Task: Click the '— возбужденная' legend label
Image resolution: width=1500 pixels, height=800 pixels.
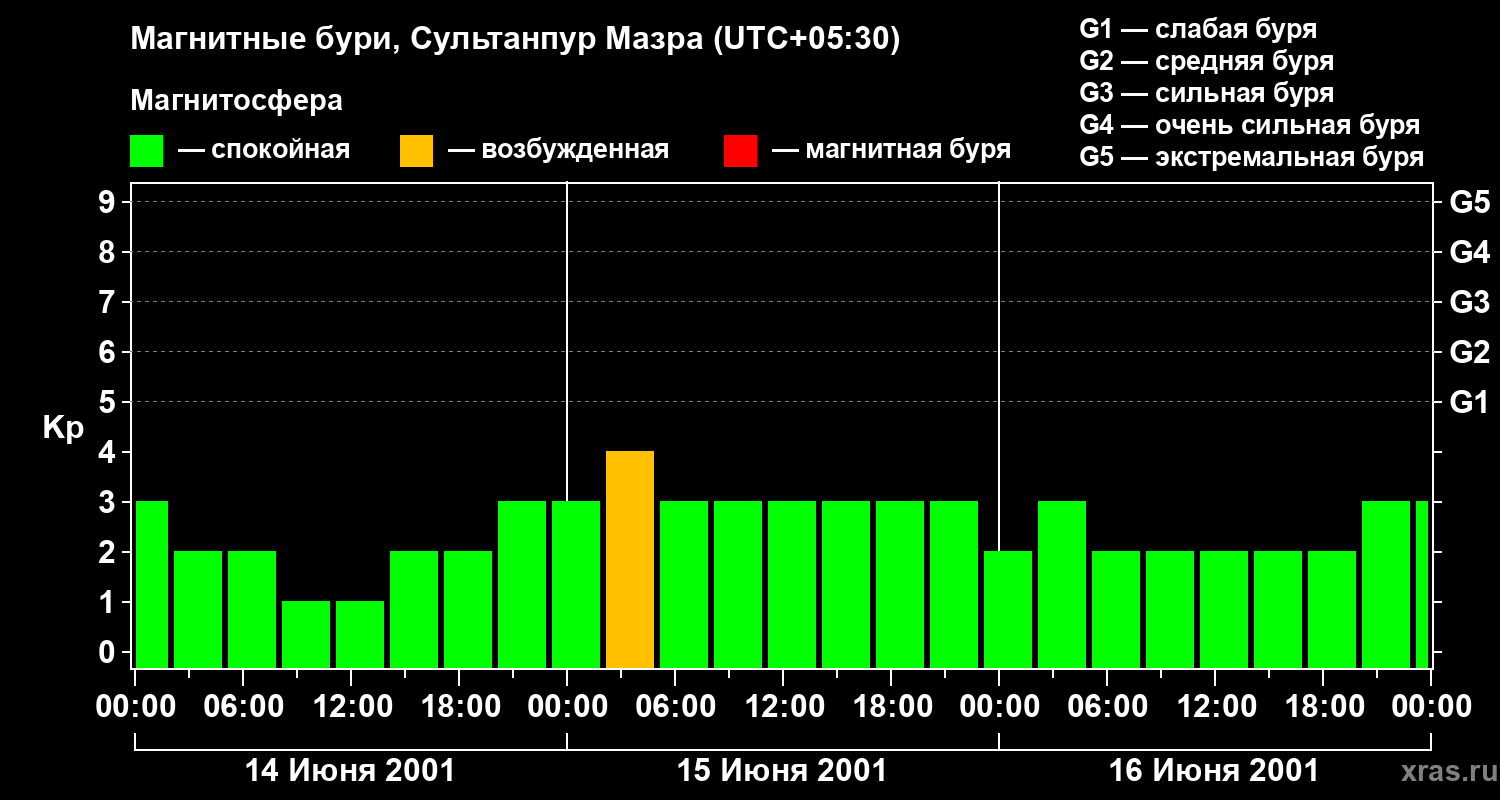Action: 559,151
